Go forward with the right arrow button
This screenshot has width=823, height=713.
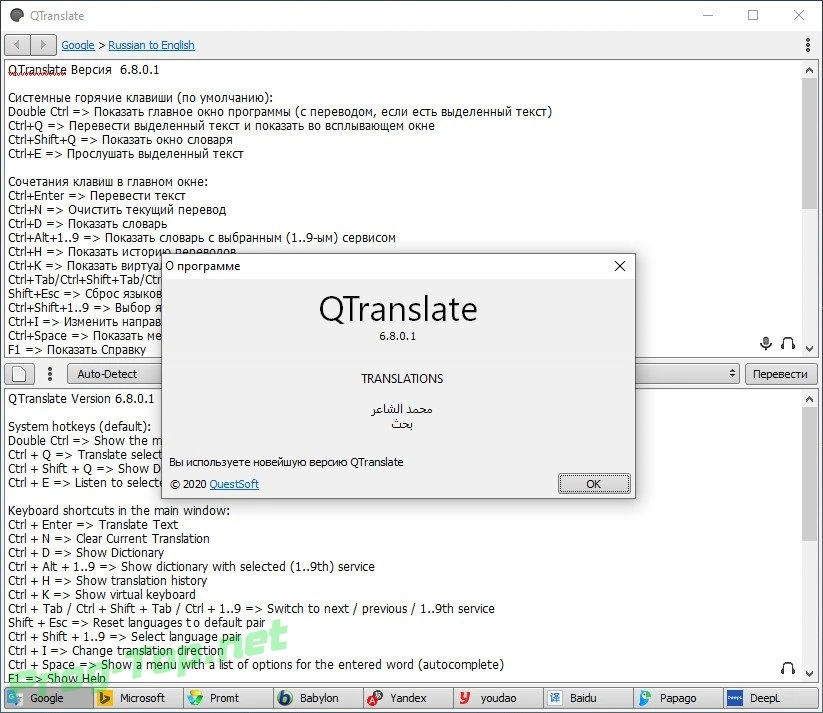pyautogui.click(x=44, y=45)
